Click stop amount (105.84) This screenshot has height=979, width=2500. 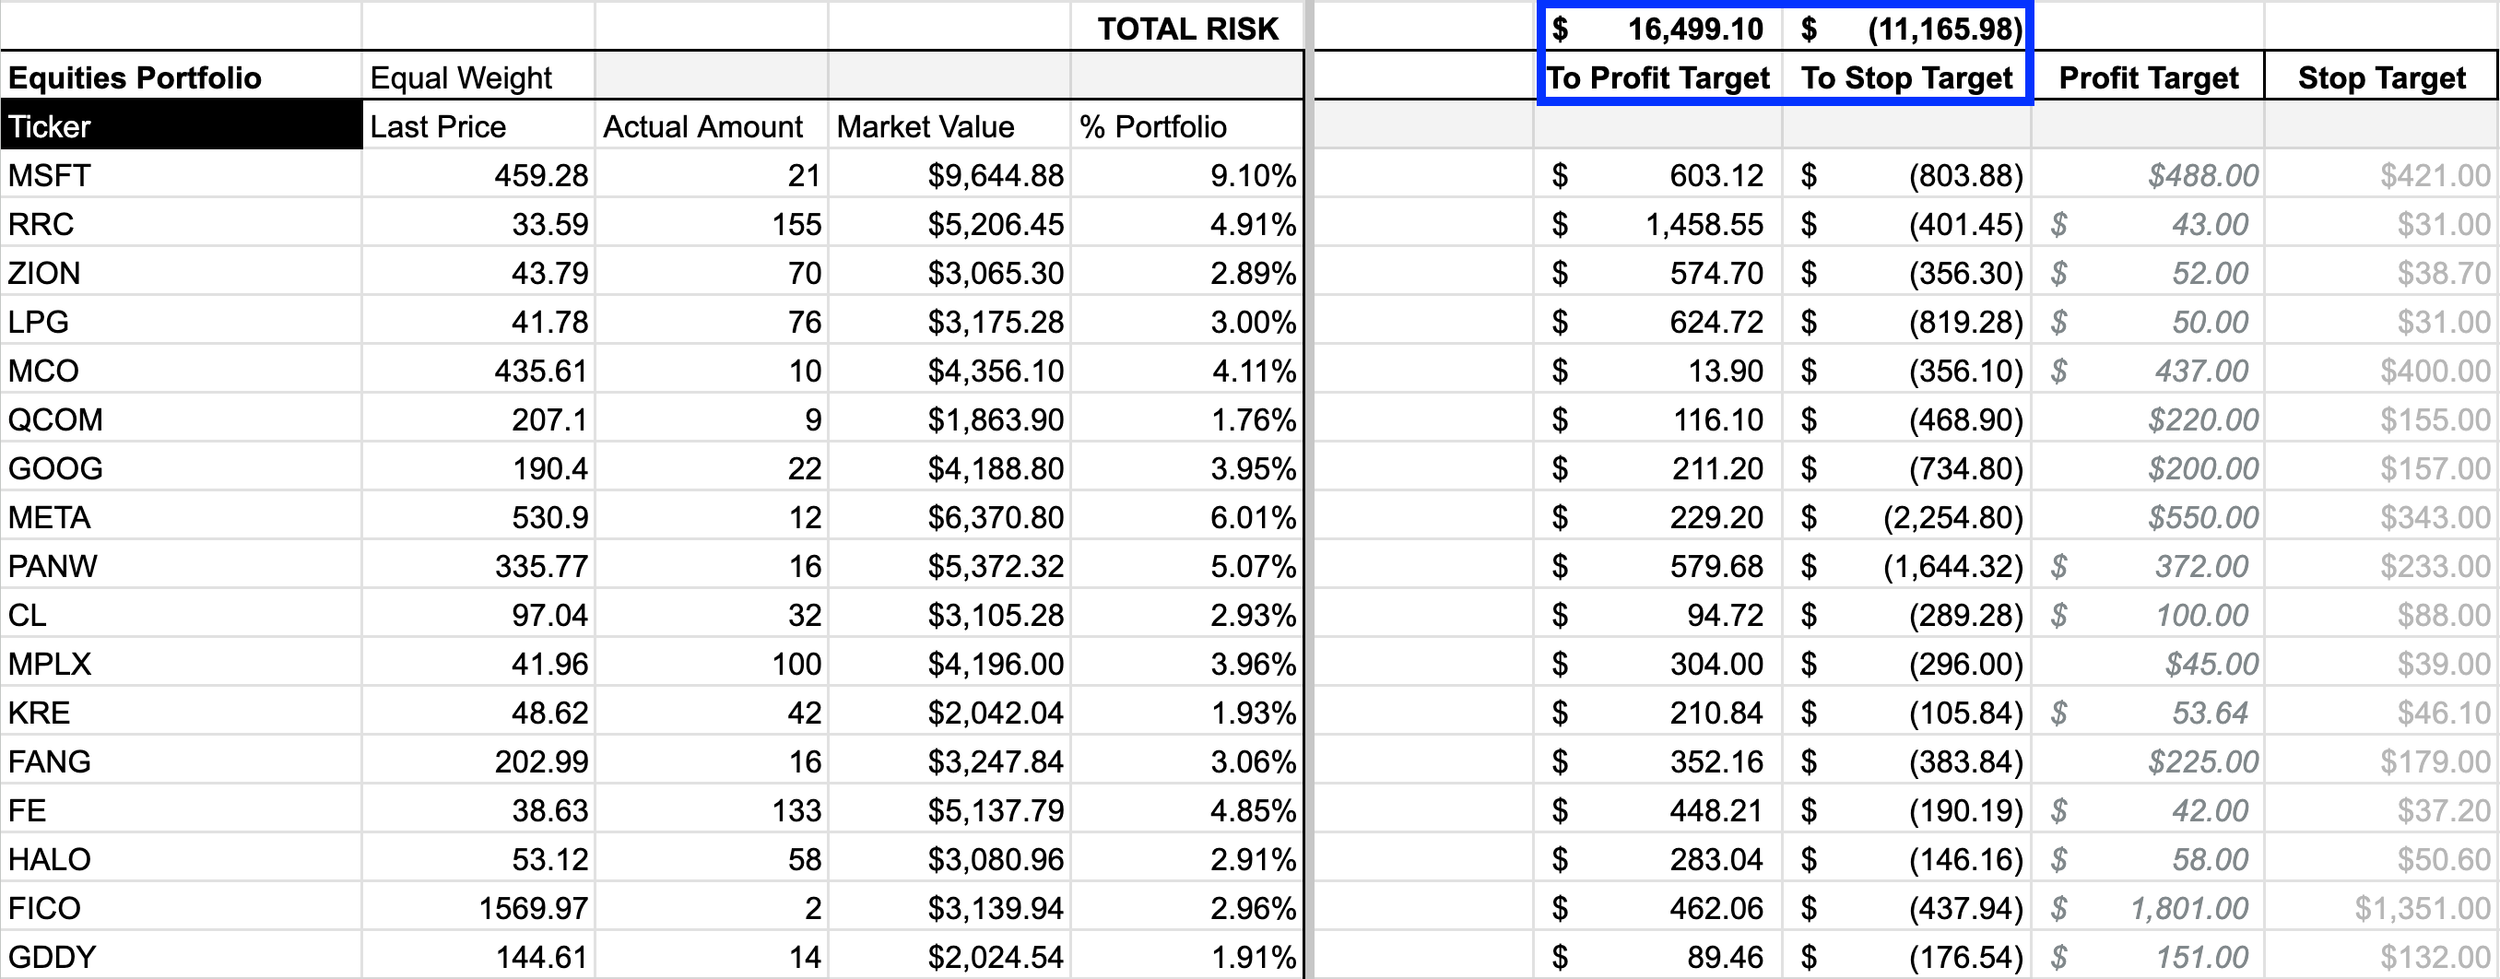(x=1907, y=713)
